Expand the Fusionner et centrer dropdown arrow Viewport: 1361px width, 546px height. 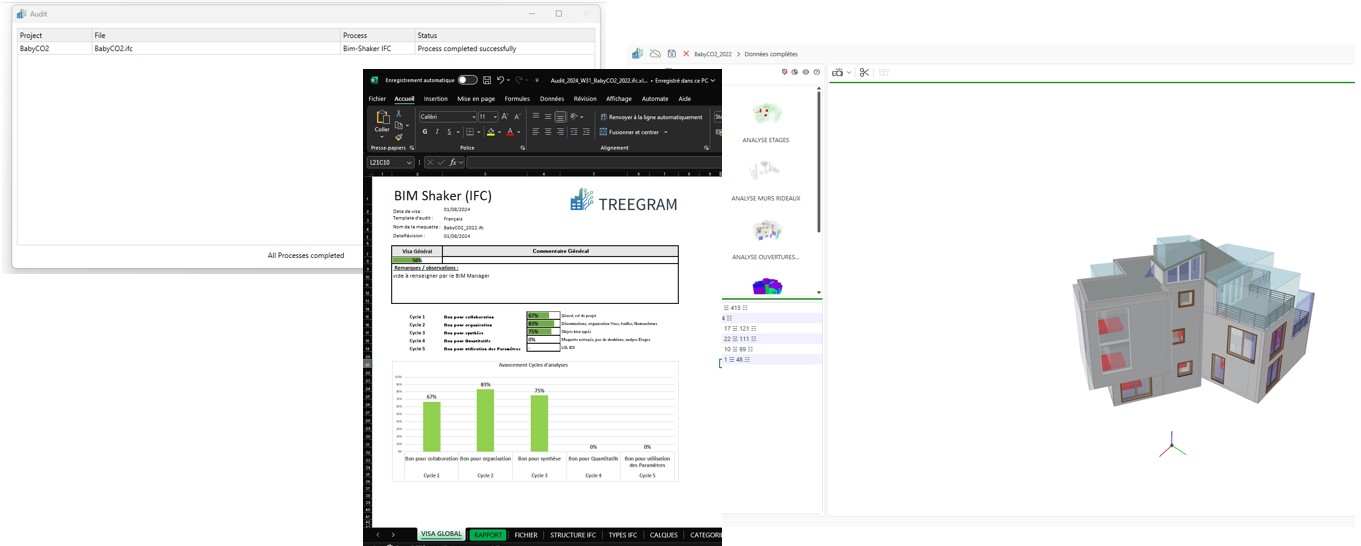666,132
